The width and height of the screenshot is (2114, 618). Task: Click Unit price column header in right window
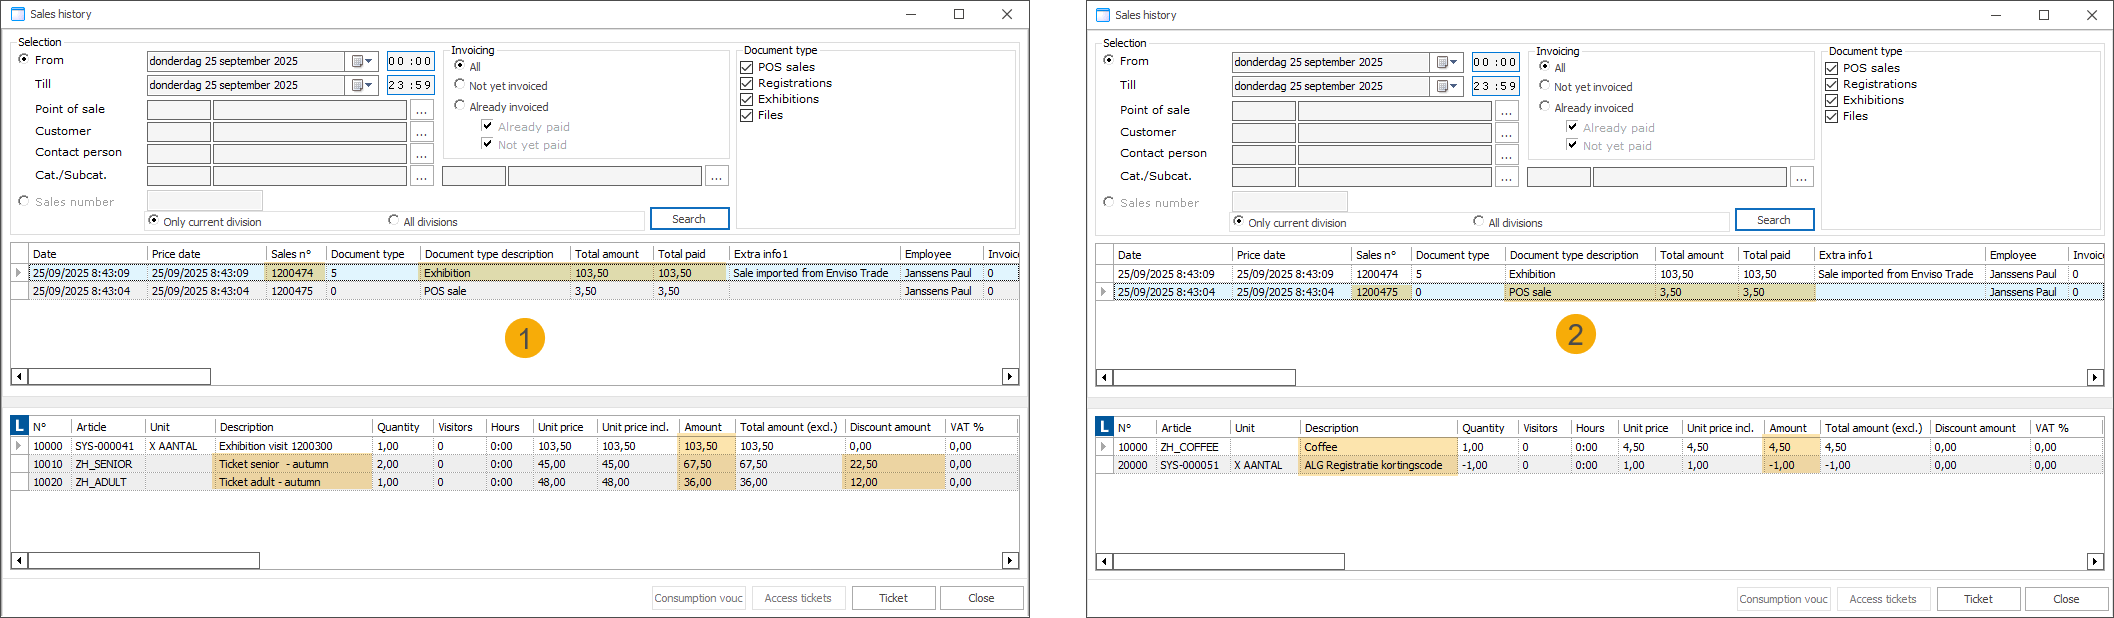(1646, 428)
